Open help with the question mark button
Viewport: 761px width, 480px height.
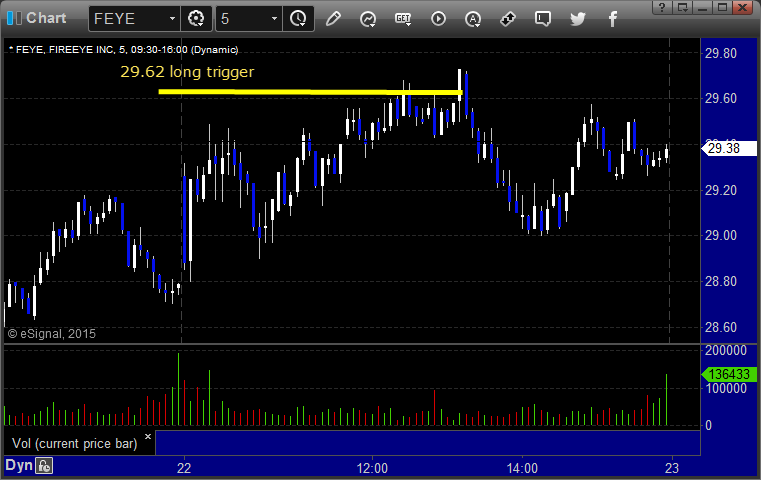662,7
